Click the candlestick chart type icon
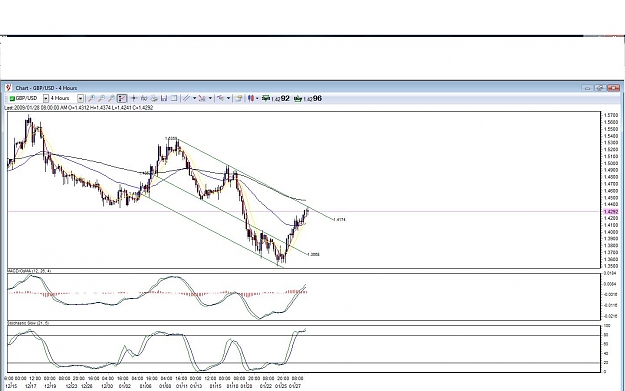The height and width of the screenshot is (391, 625). (251, 98)
